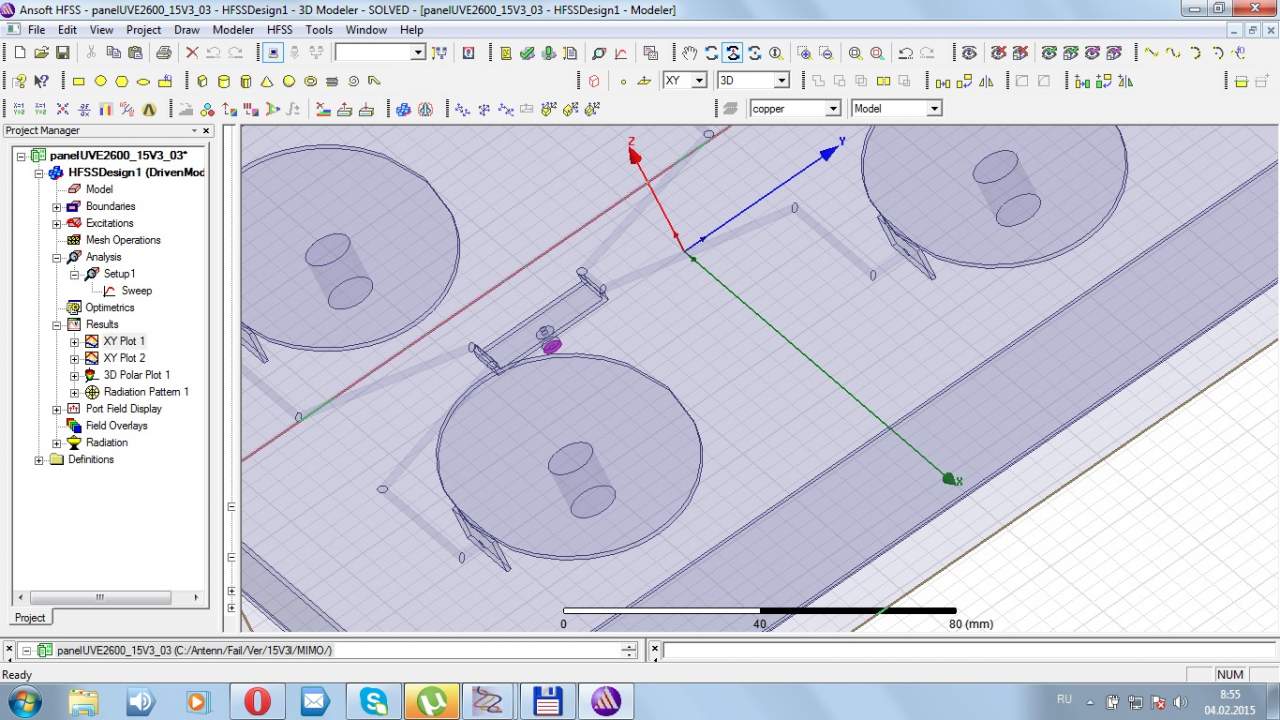
Task: Select the Draw rectangle tool
Action: [x=79, y=81]
